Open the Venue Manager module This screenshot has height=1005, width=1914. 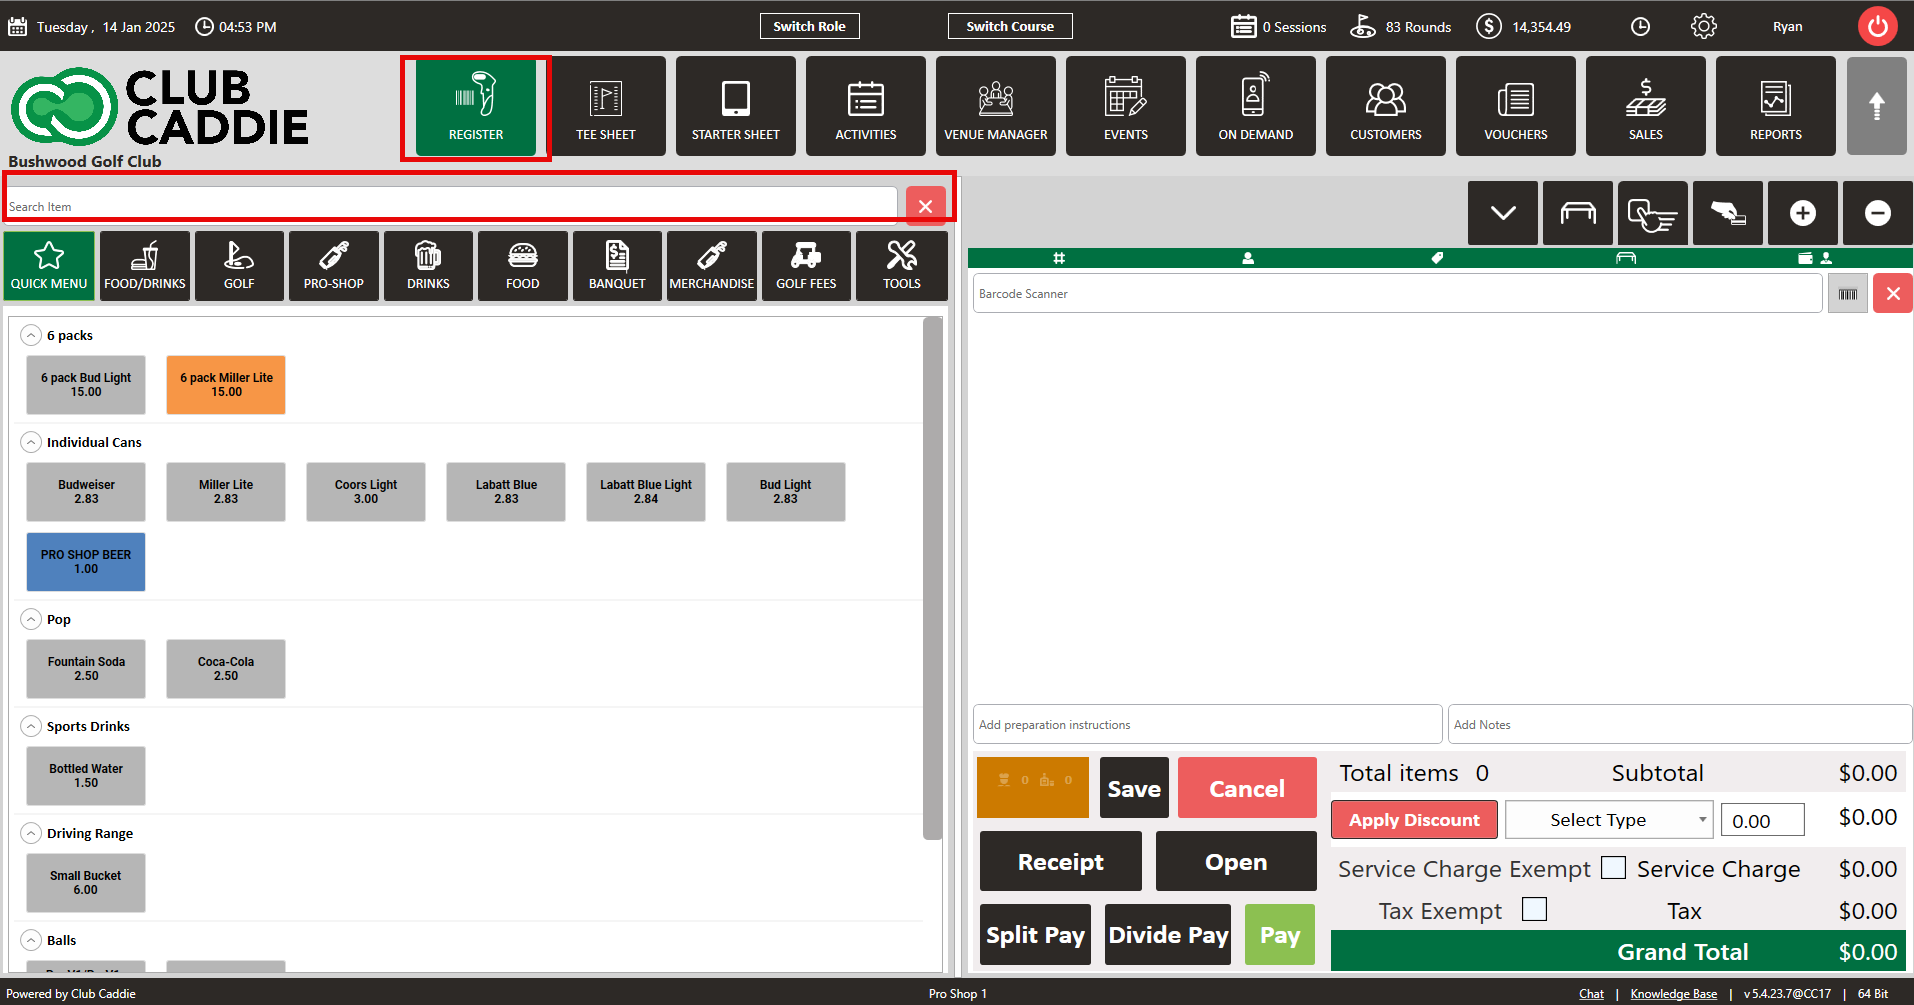click(996, 106)
